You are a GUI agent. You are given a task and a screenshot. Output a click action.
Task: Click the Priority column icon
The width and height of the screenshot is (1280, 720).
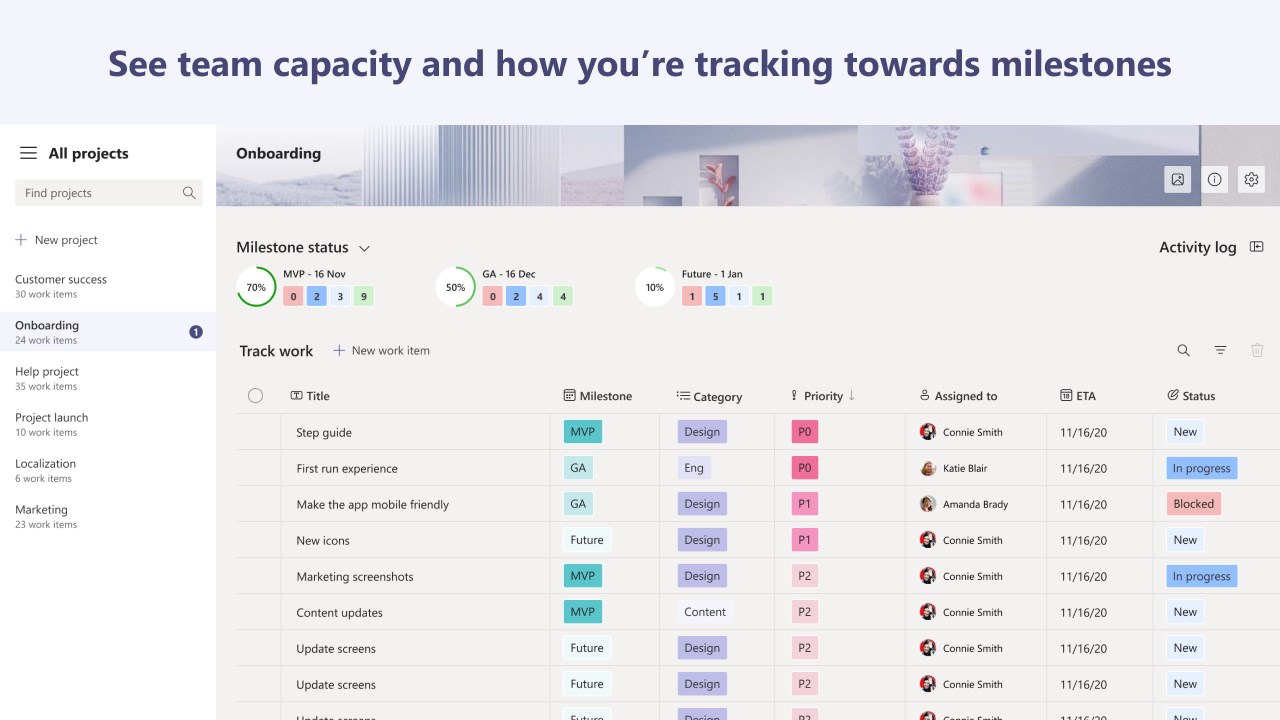pos(794,396)
